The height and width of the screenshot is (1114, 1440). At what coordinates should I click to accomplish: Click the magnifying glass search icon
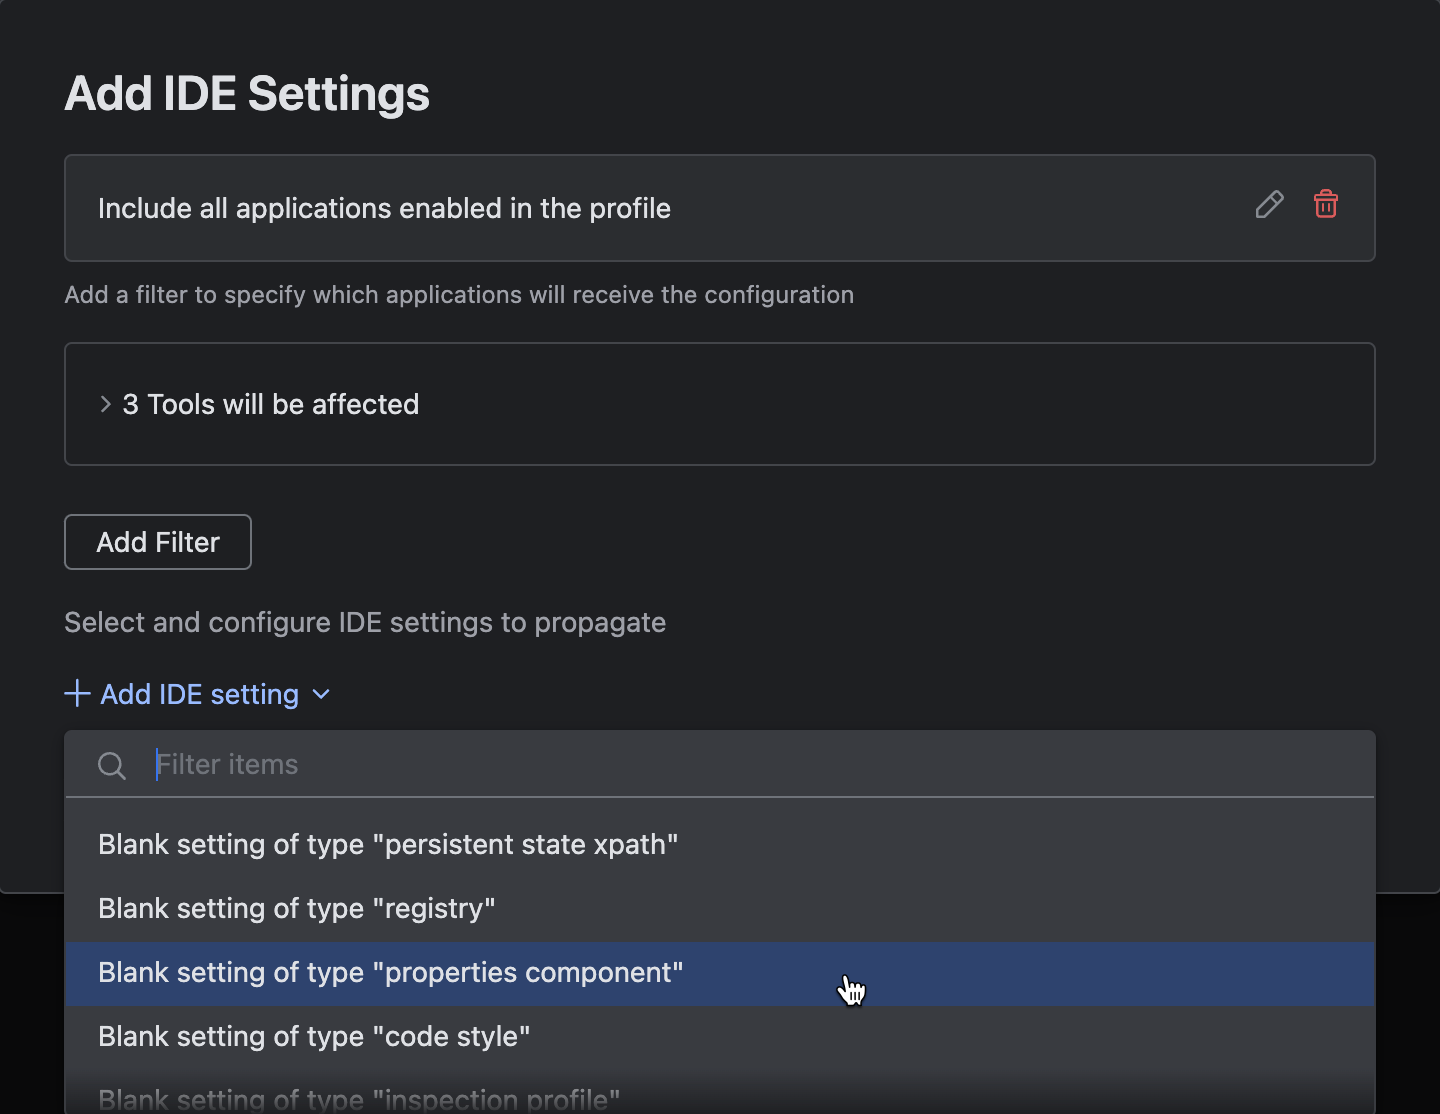click(x=112, y=765)
